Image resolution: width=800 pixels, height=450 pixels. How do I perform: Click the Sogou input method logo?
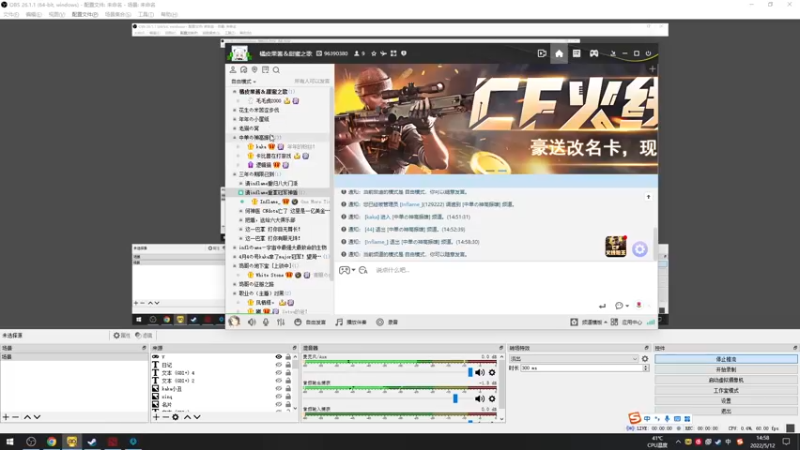(x=634, y=418)
